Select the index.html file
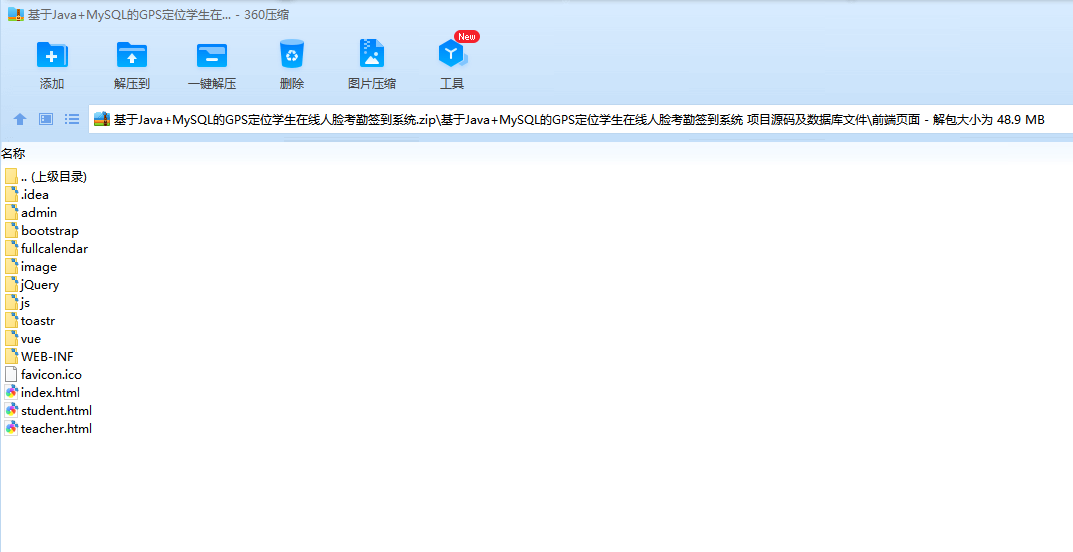The image size is (1073, 552). tap(42, 393)
